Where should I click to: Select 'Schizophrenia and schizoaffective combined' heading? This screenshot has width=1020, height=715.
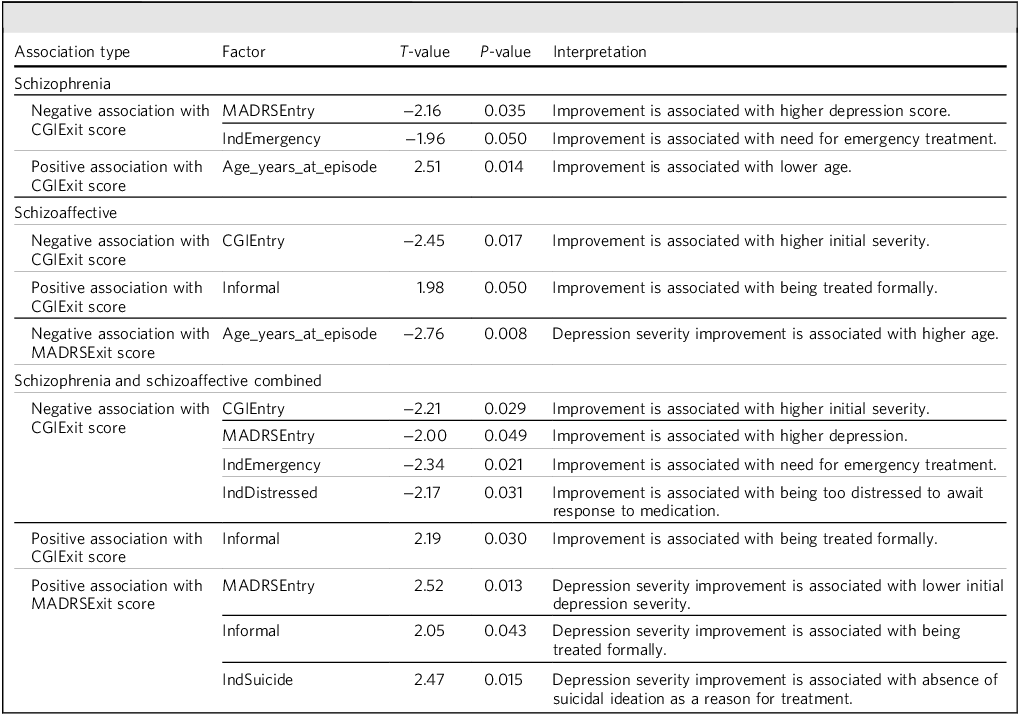tap(168, 381)
